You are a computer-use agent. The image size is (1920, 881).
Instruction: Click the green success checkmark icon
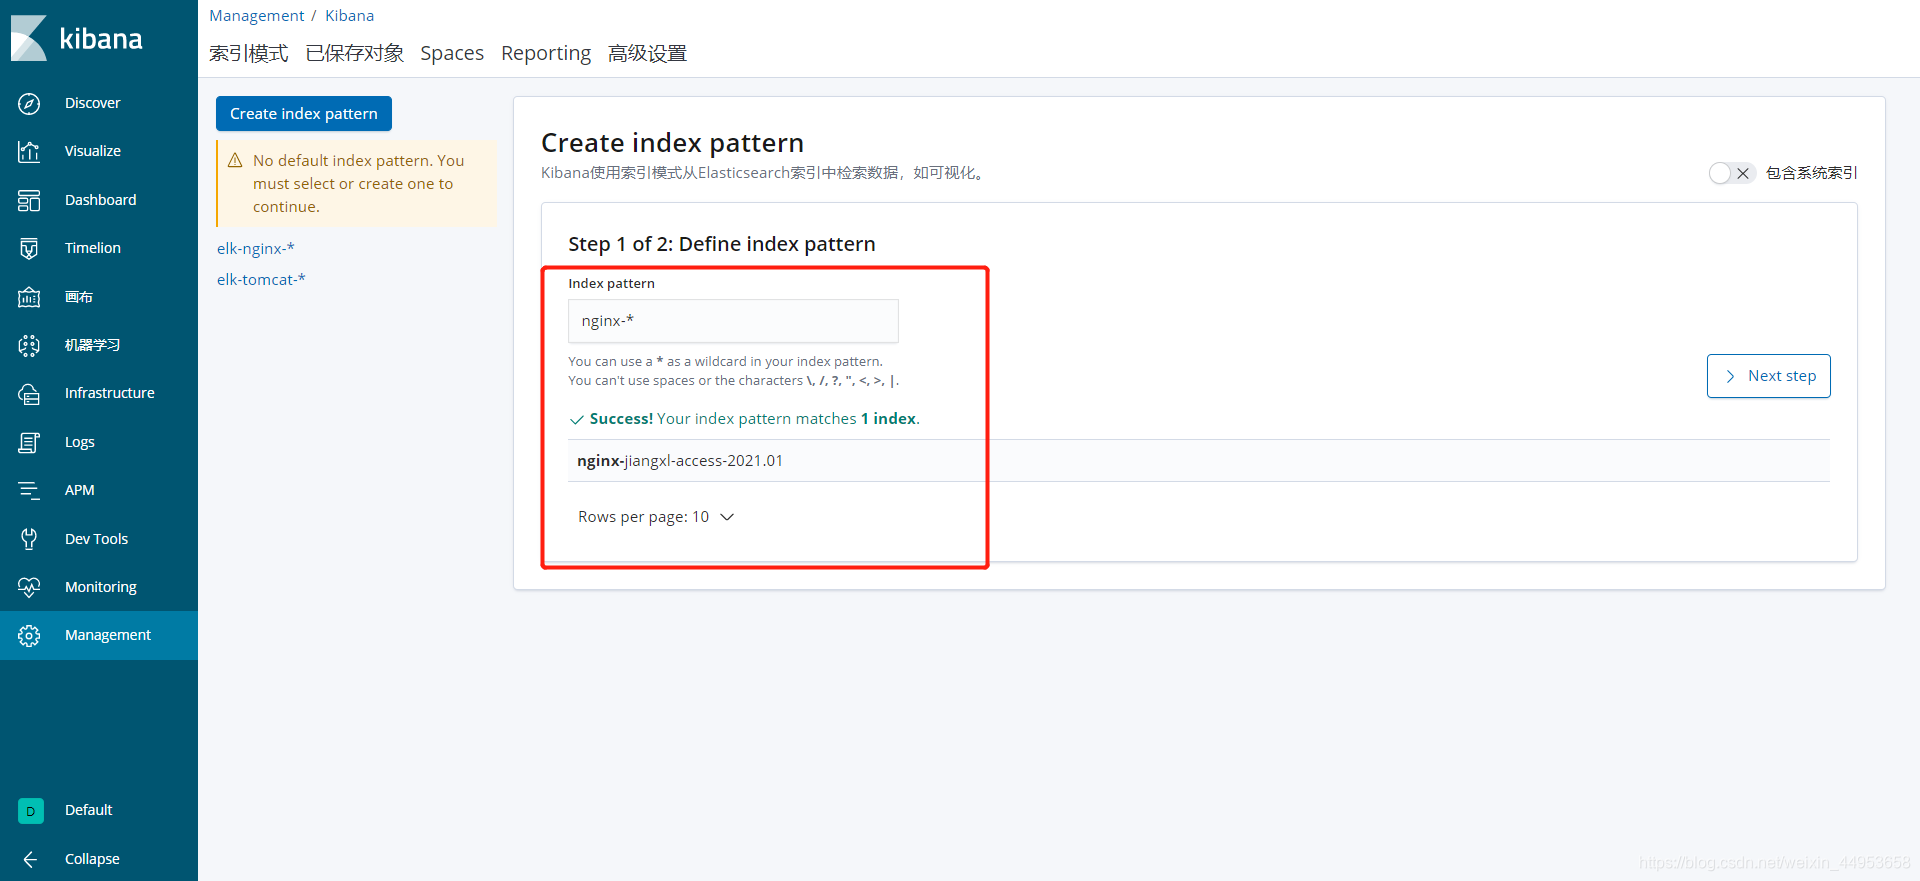tap(576, 420)
